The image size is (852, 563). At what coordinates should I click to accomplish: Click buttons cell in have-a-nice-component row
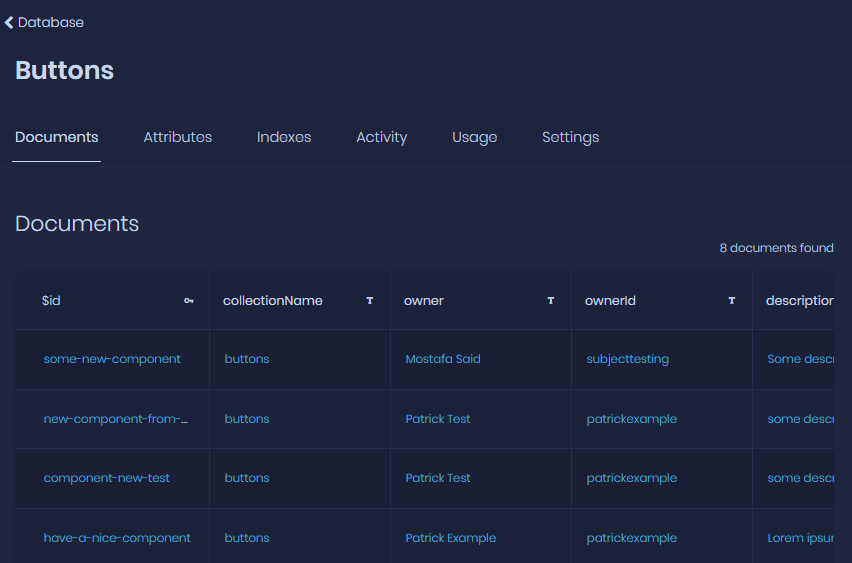click(247, 538)
